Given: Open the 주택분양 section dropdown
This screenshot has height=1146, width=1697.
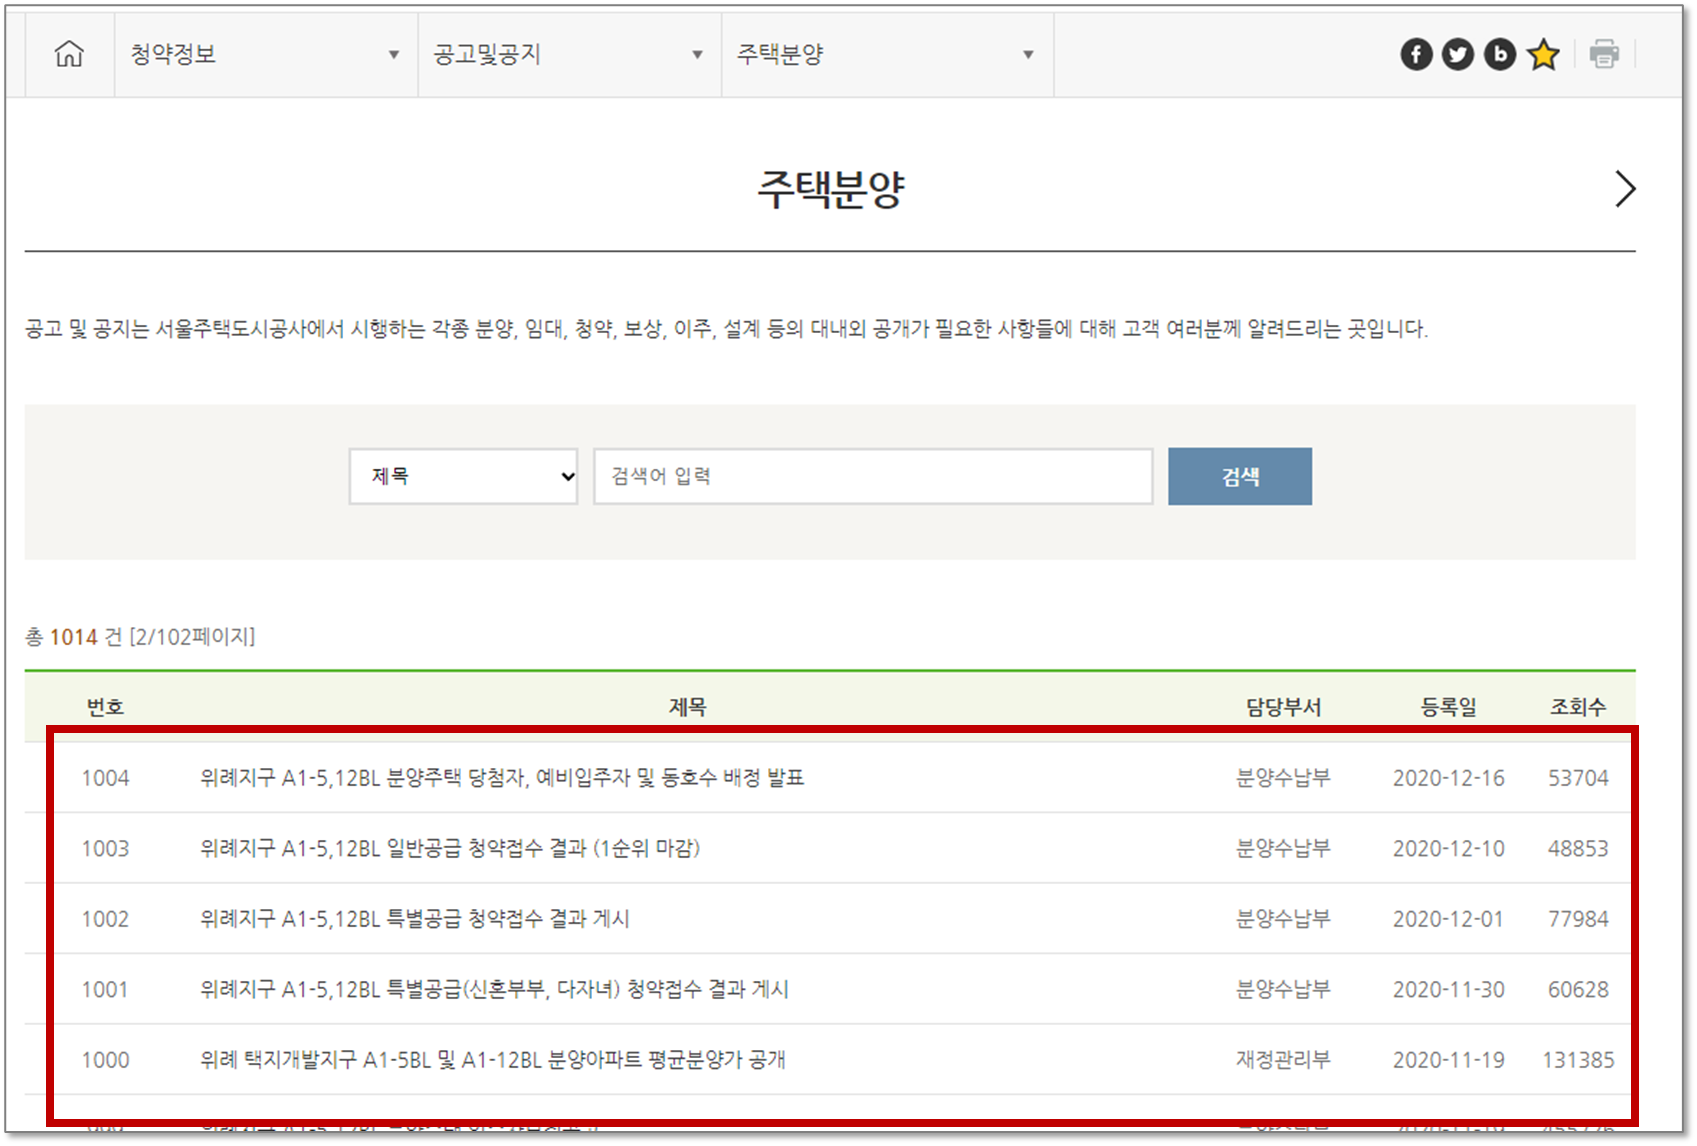Looking at the screenshot, I should tap(1028, 54).
